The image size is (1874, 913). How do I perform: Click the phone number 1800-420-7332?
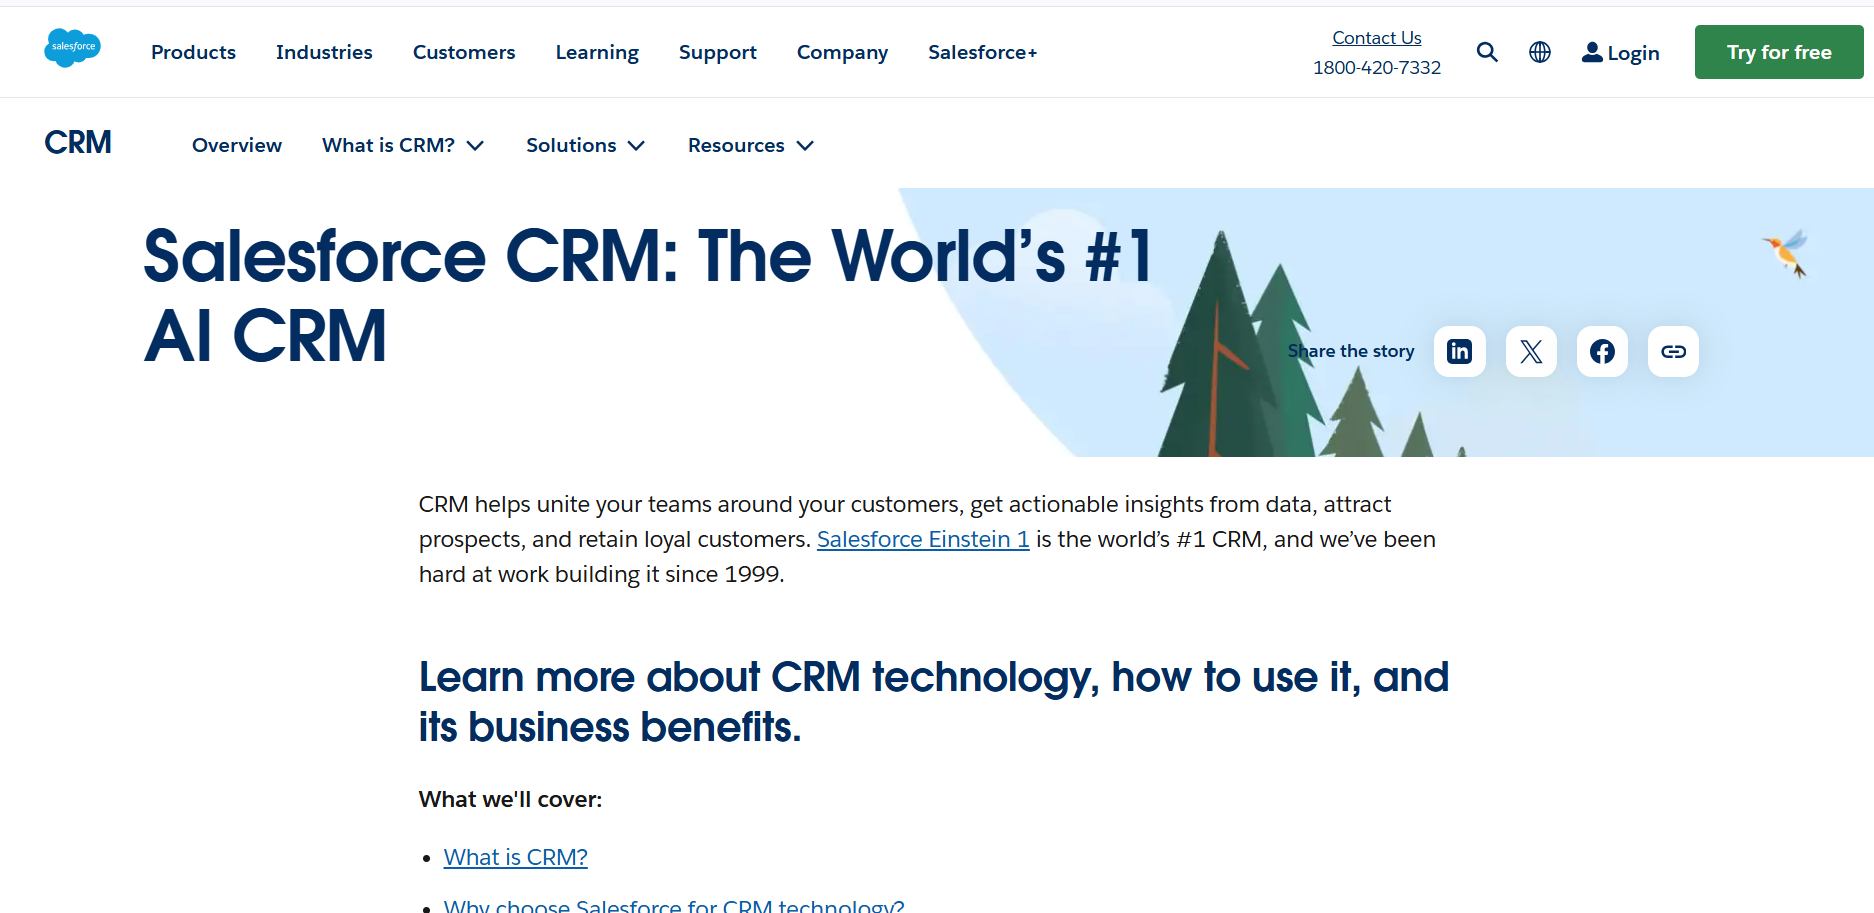(1376, 68)
